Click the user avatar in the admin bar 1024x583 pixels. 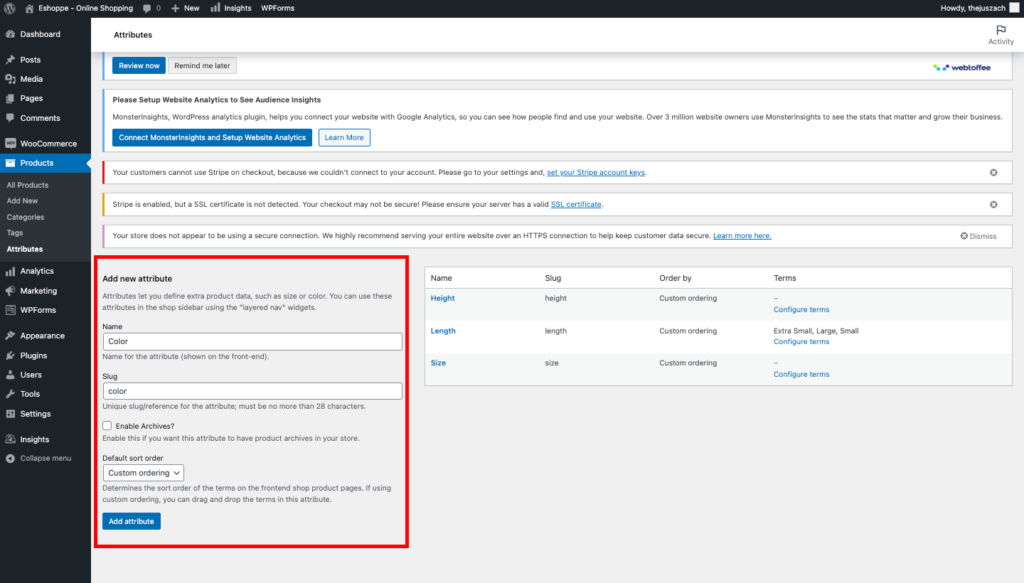tap(1014, 8)
